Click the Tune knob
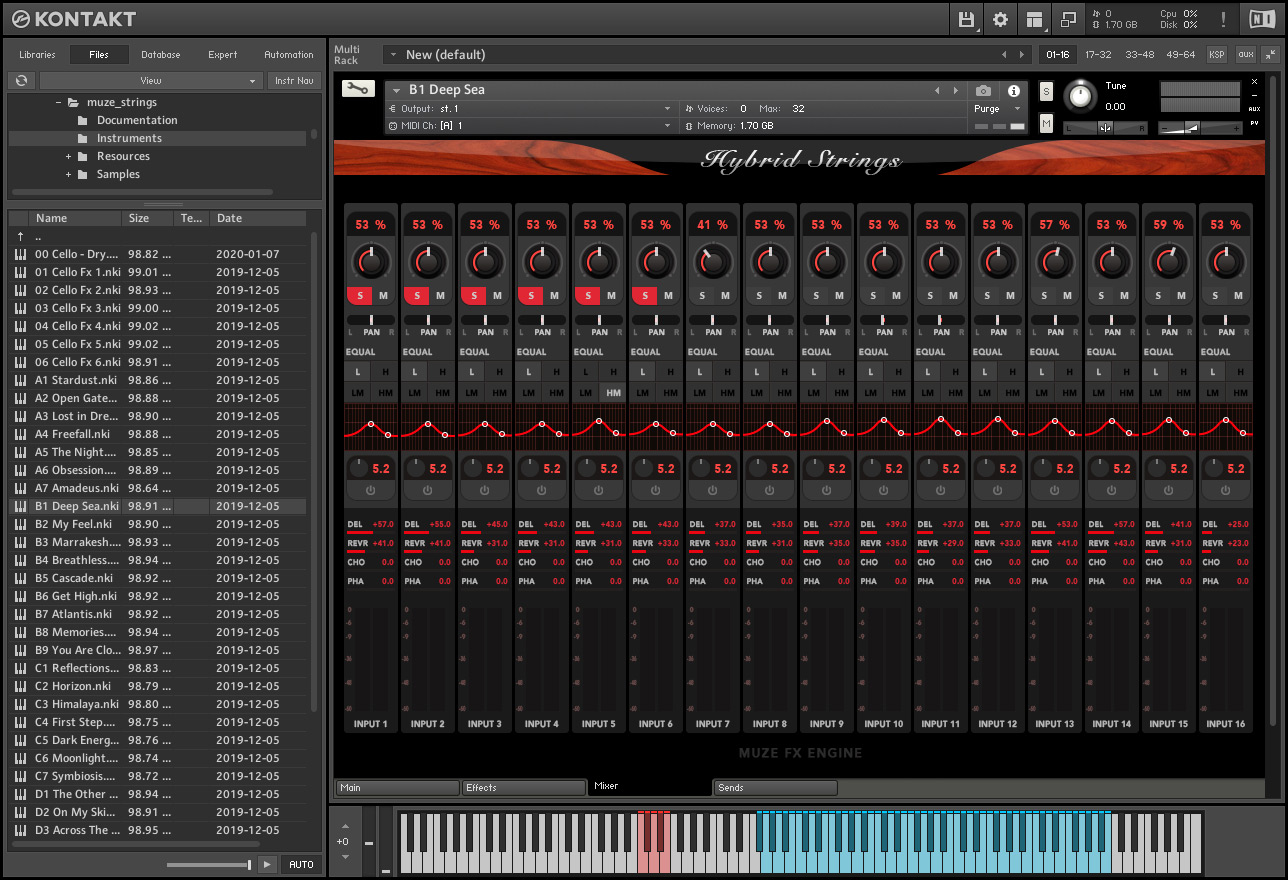The height and width of the screenshot is (880, 1288). 1079,96
